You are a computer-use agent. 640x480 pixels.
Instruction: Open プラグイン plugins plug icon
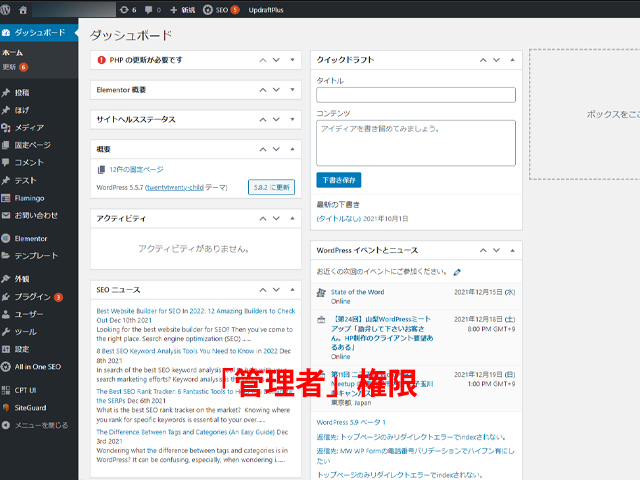click(x=6, y=297)
